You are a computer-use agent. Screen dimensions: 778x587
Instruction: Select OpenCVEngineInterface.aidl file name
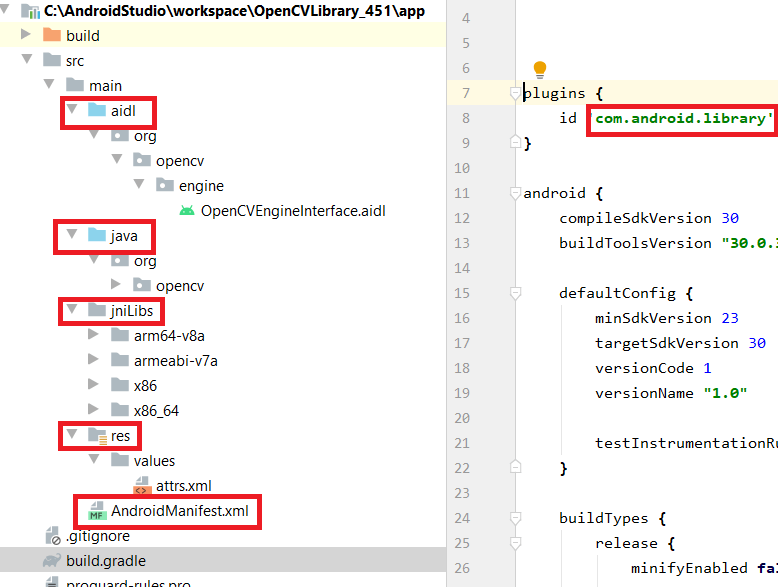click(x=293, y=211)
